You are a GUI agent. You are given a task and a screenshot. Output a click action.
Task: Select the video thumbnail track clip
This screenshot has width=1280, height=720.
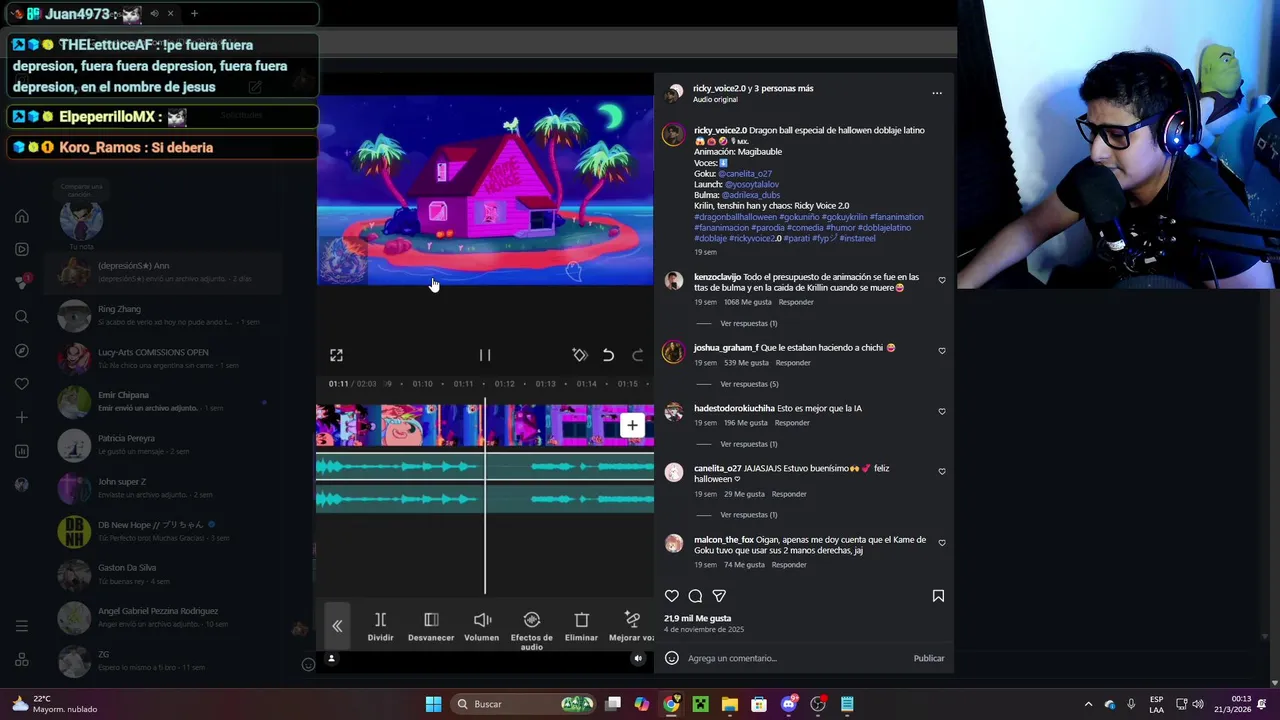(485, 425)
